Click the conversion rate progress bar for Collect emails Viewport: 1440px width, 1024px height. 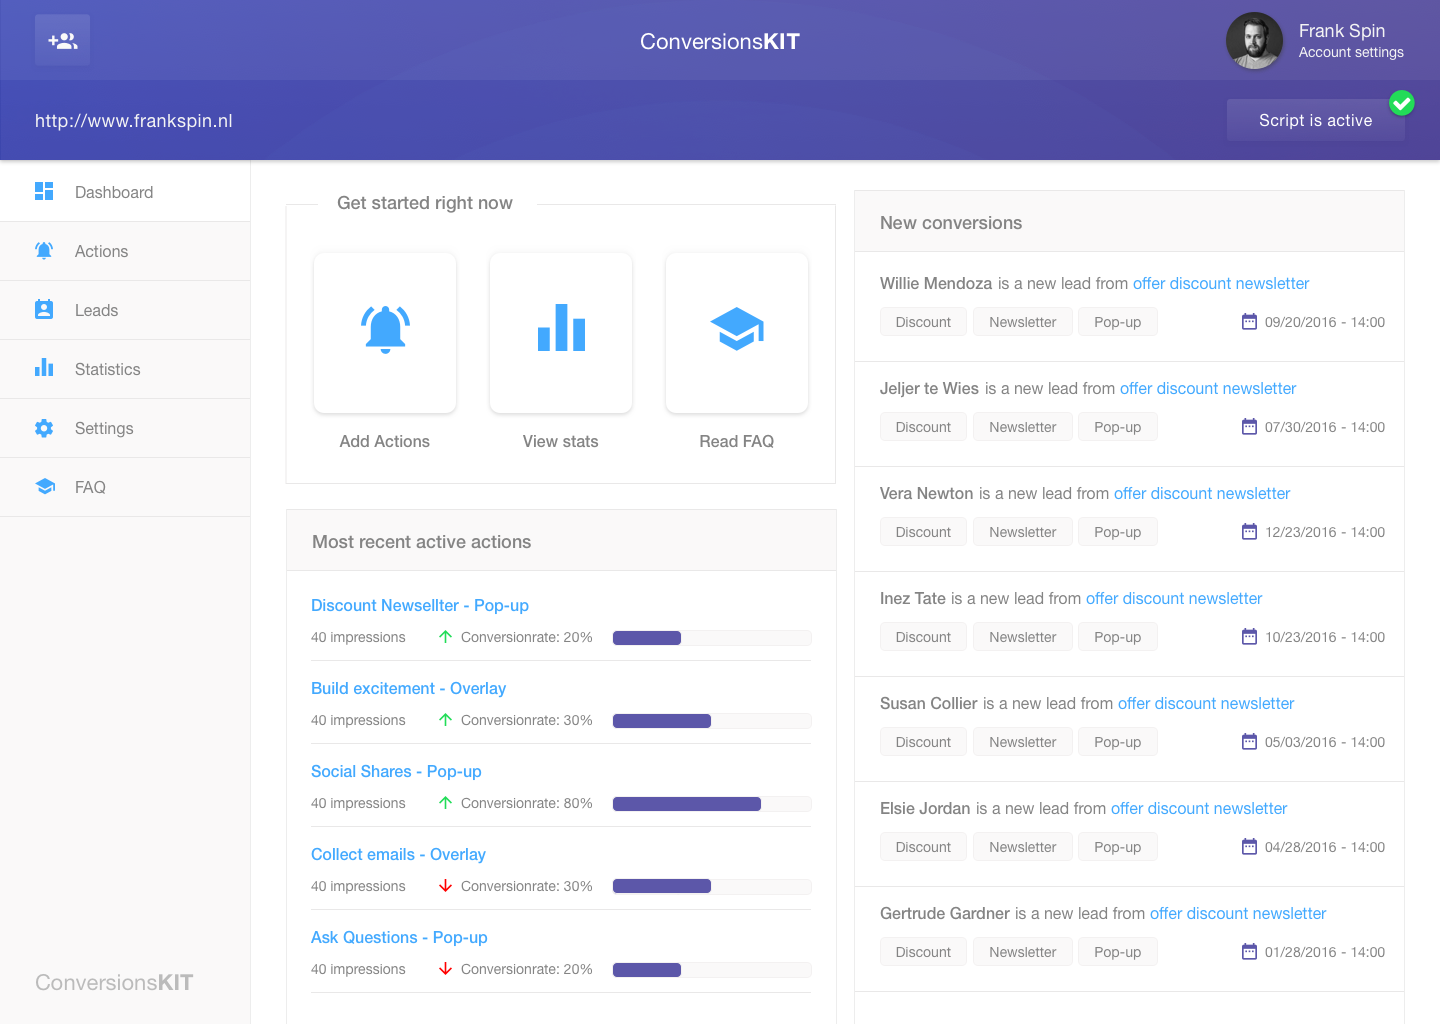click(x=711, y=886)
